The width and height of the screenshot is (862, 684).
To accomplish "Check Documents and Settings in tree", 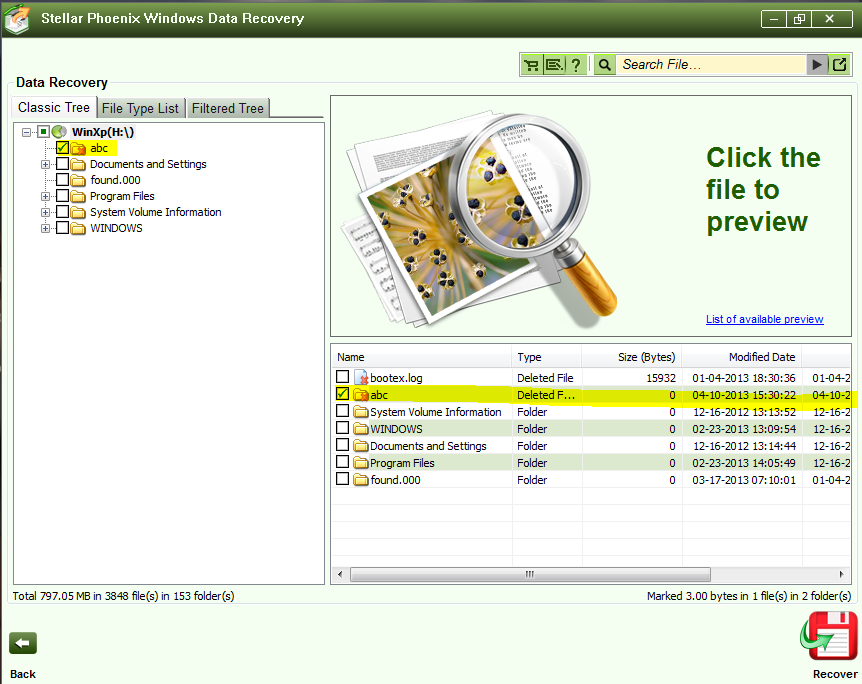I will pos(62,164).
